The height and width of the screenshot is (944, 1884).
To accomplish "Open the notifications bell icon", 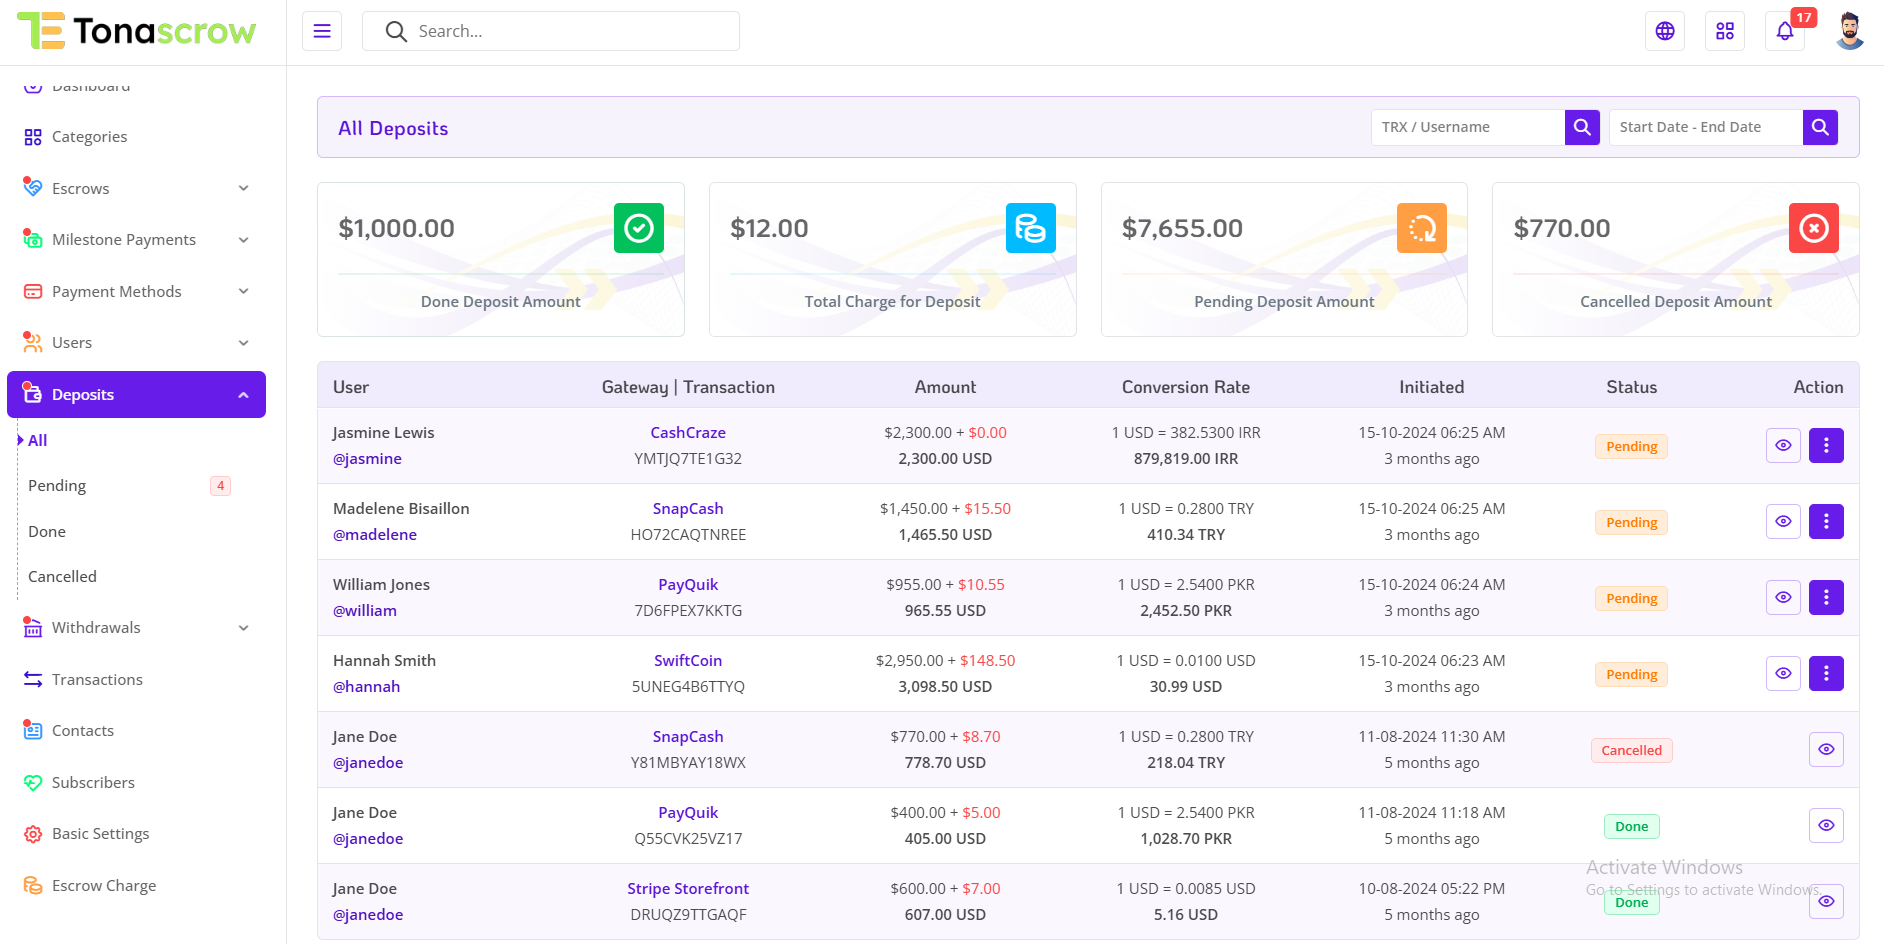I will pos(1785,31).
